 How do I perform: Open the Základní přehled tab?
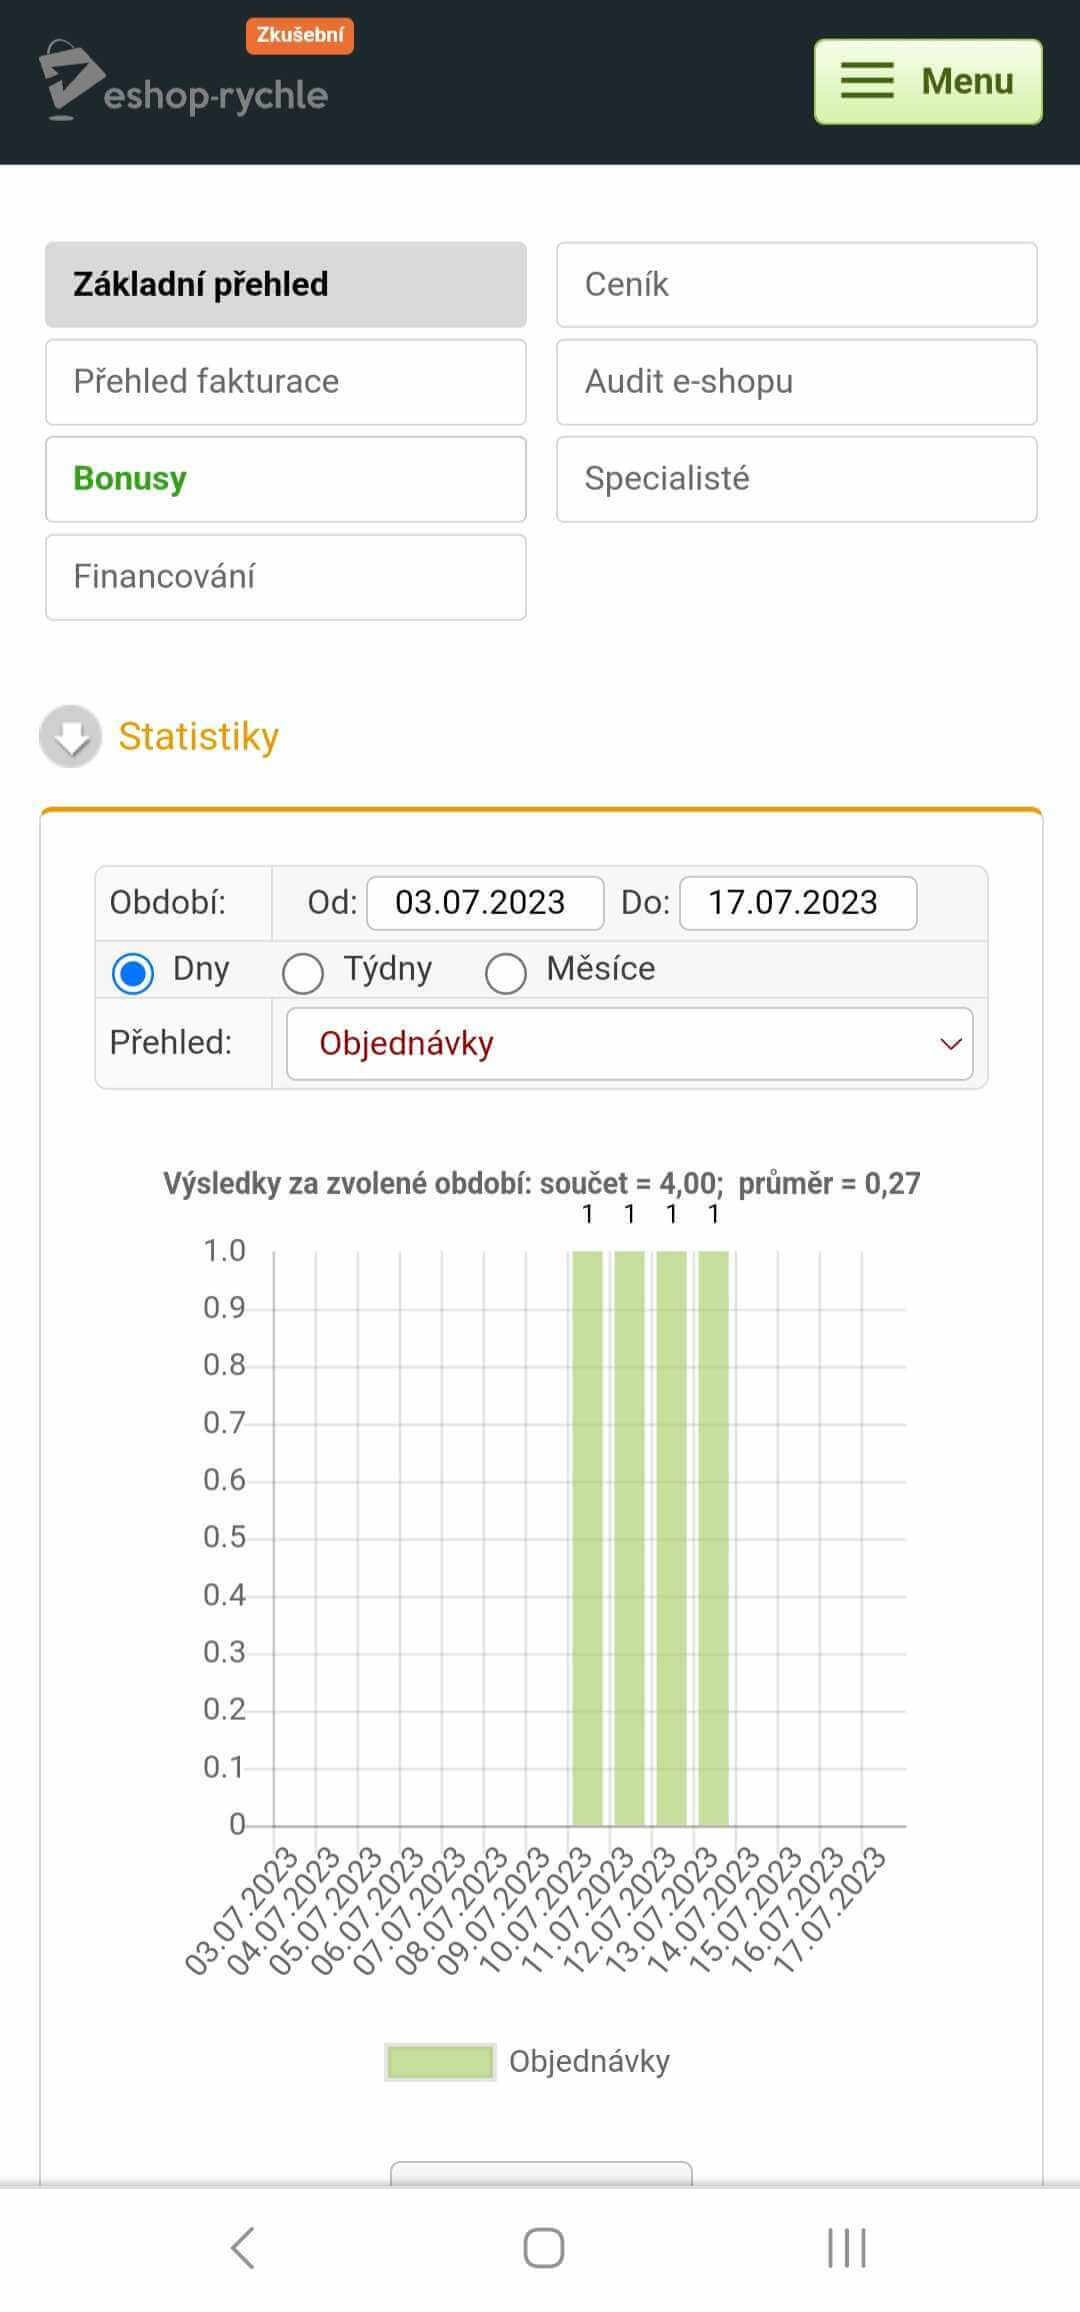pyautogui.click(x=285, y=284)
